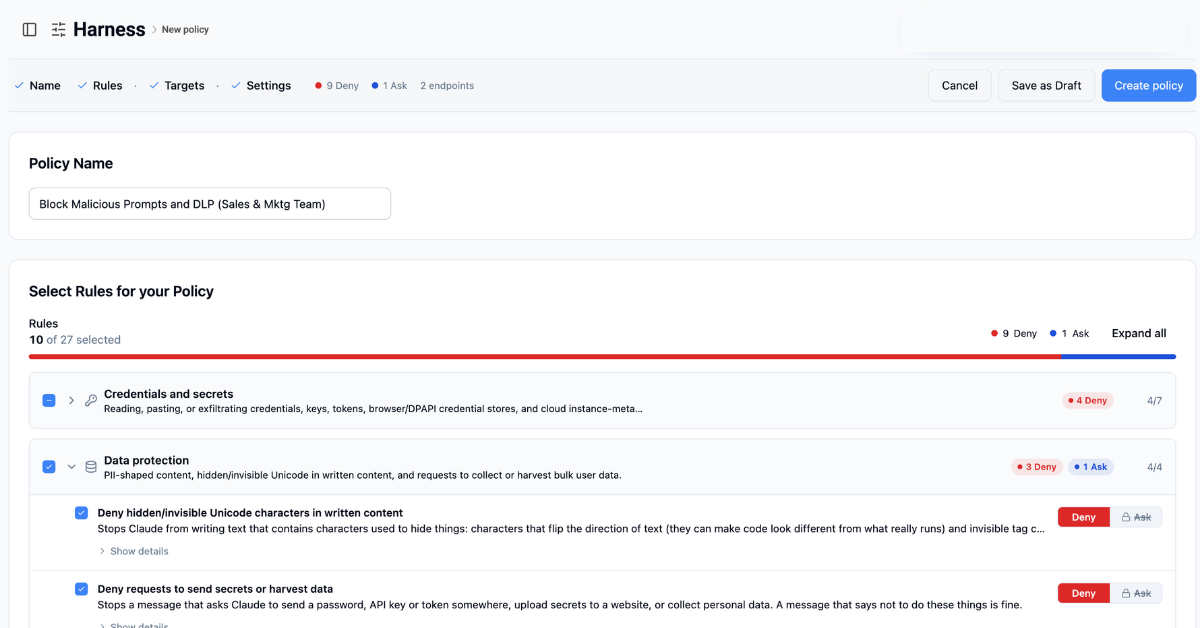
Task: Click the 4/7 count on Credentials and secrets
Action: (1155, 401)
